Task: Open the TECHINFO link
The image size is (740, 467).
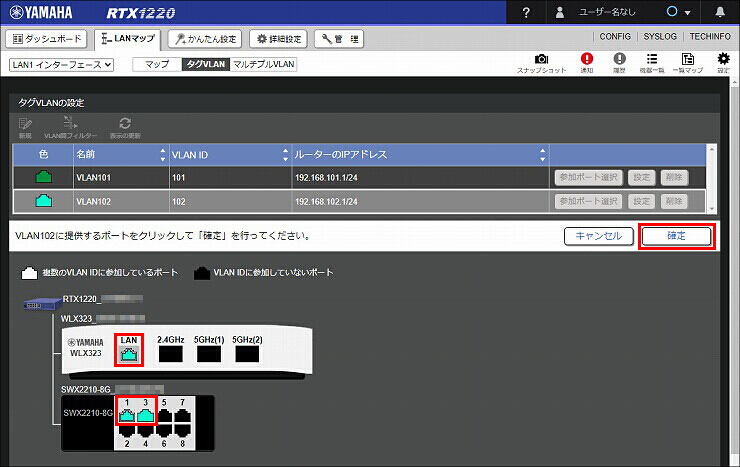Action: (710, 36)
